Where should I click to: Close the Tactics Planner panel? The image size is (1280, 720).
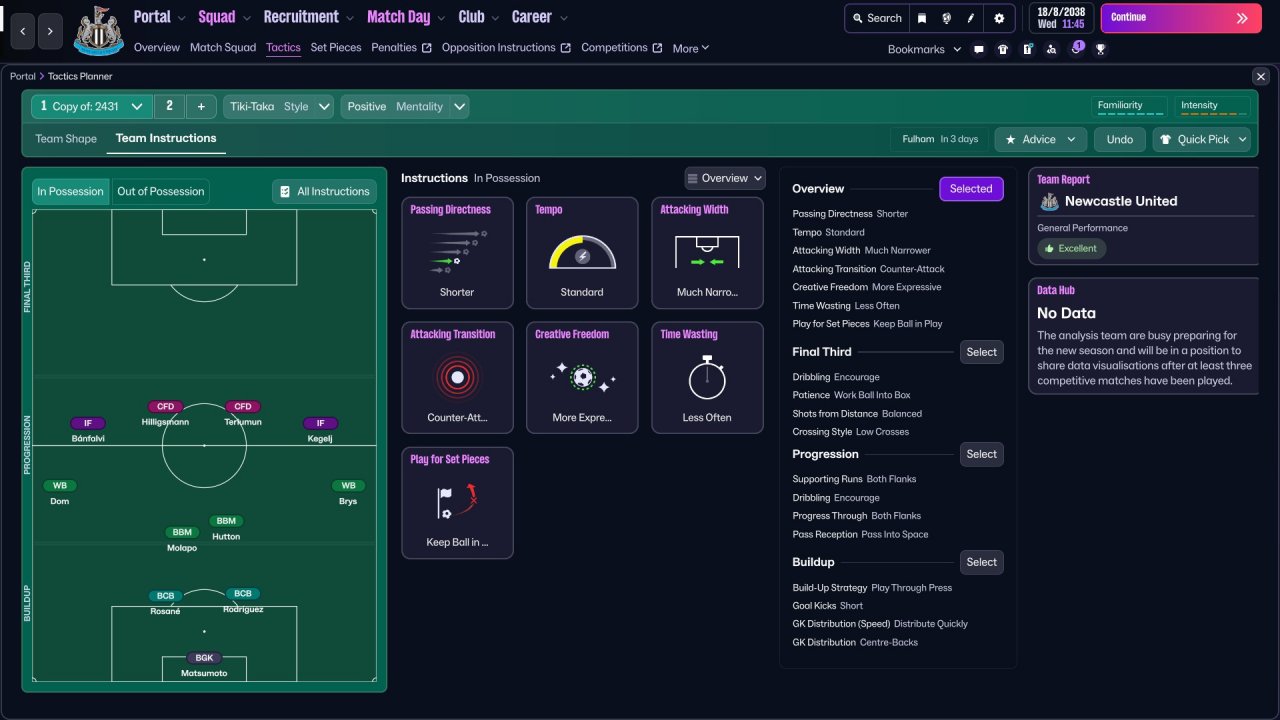[x=1260, y=76]
